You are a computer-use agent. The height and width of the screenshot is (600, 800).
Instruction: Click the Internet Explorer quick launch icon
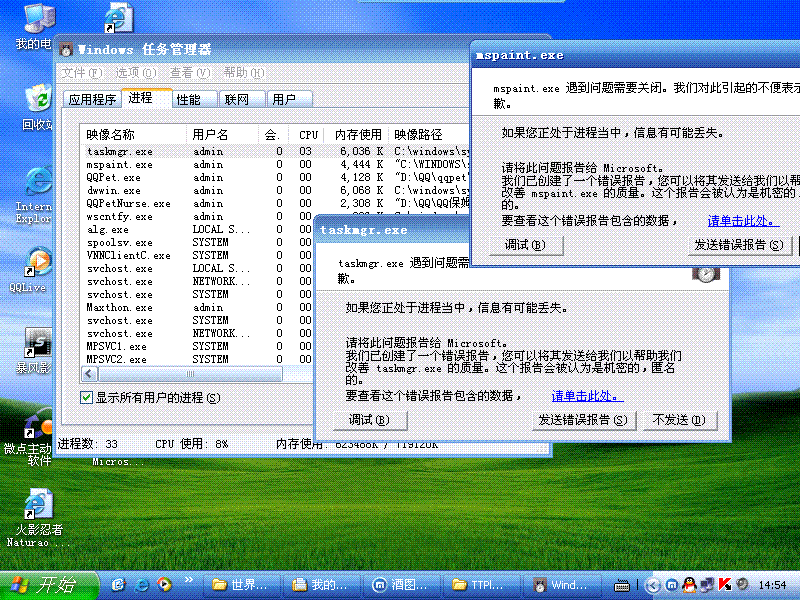click(x=141, y=584)
